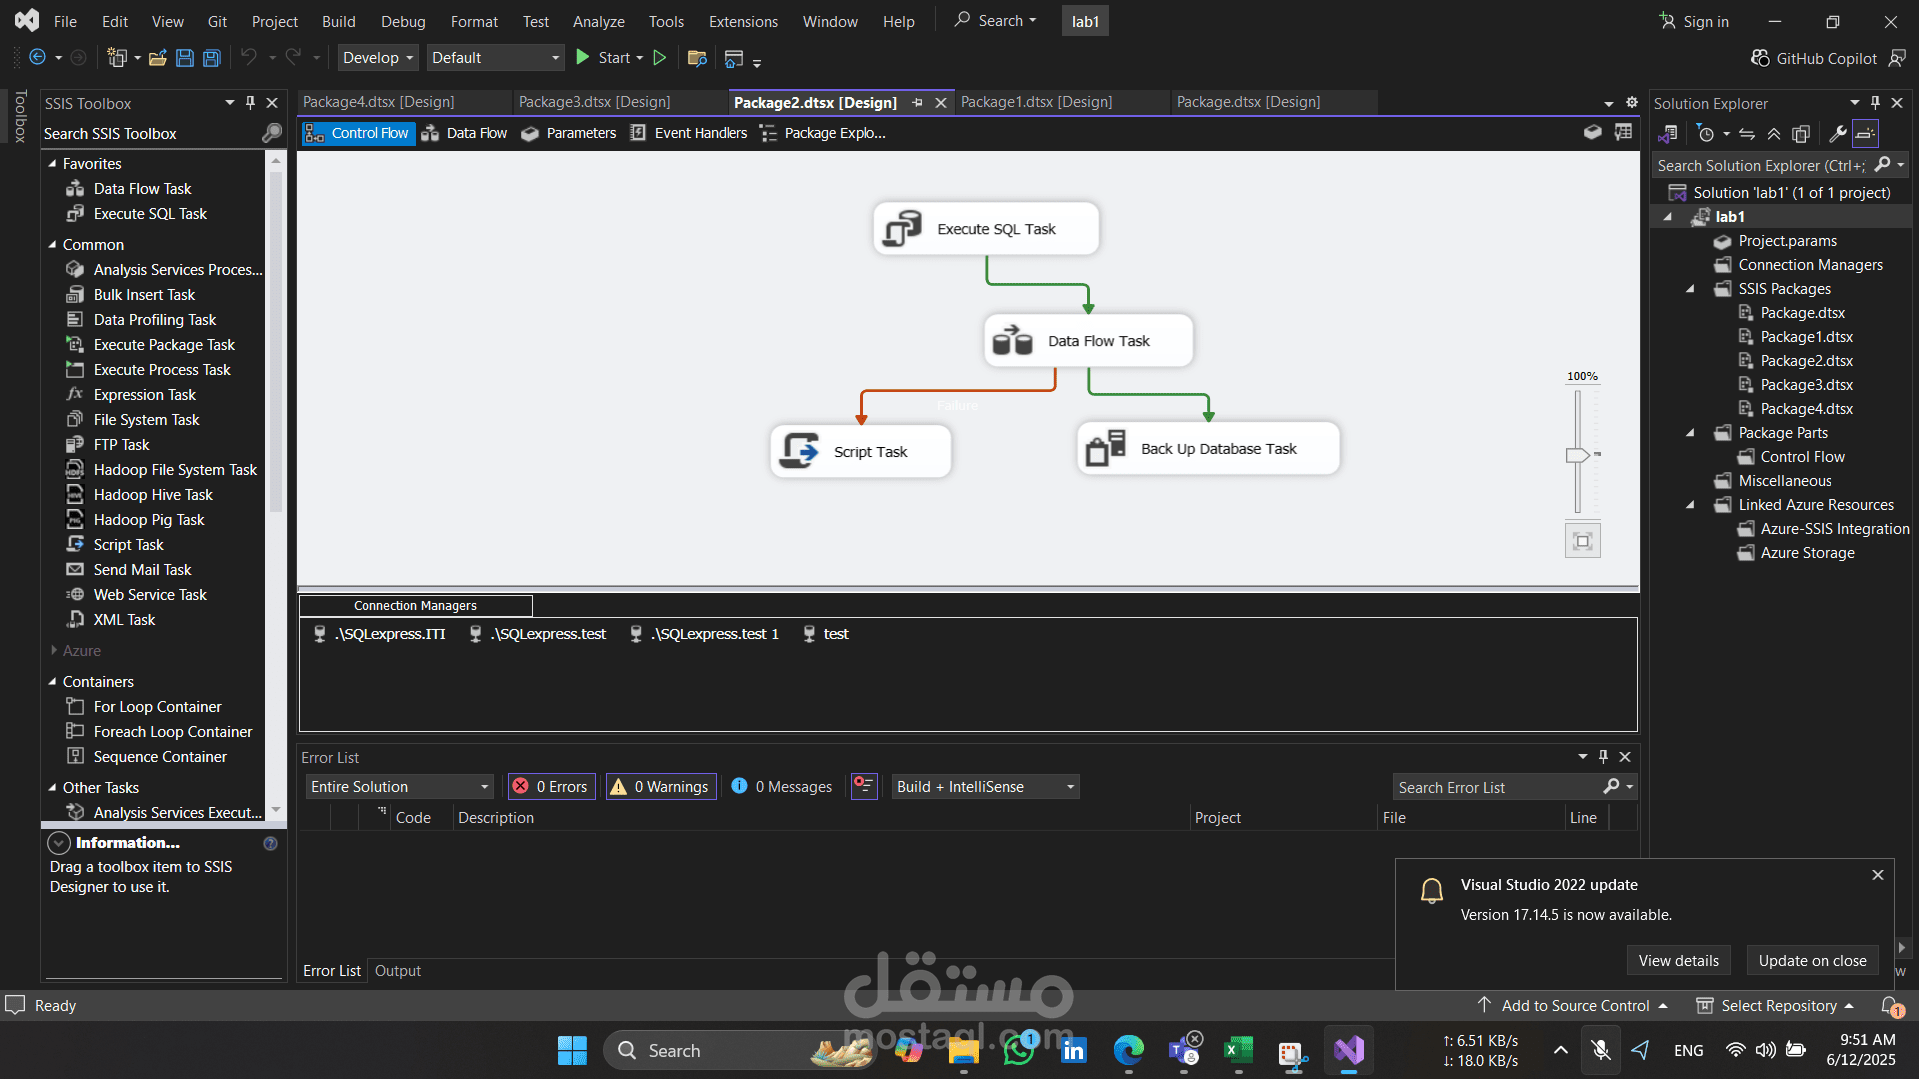Open Excel from the taskbar

[x=1238, y=1050]
